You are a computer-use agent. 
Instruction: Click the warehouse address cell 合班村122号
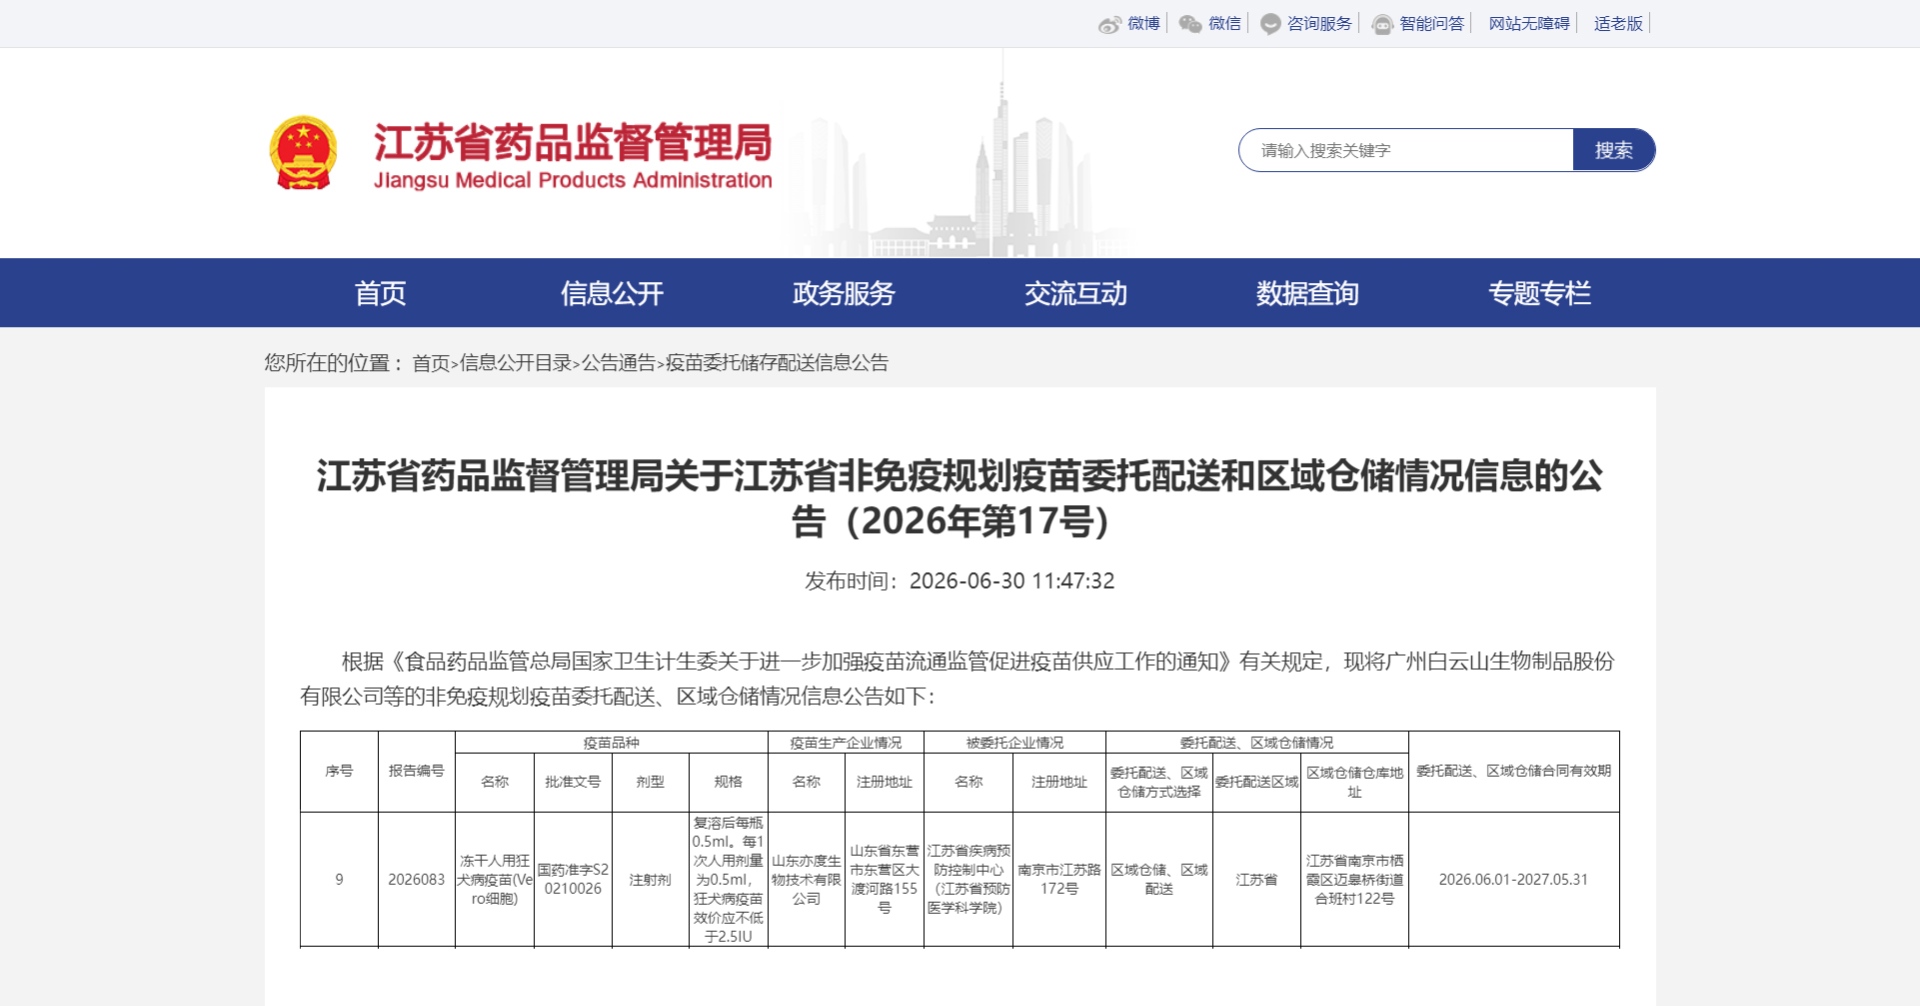pyautogui.click(x=1354, y=880)
